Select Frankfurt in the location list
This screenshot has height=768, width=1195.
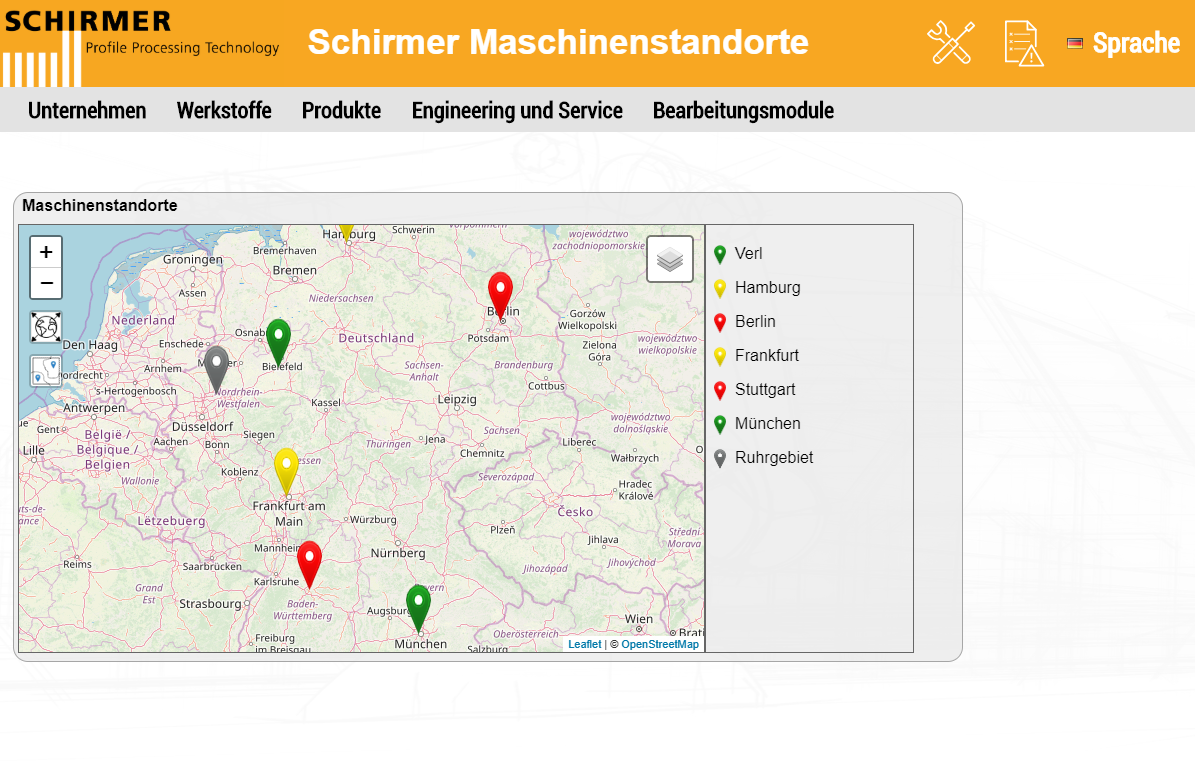pyautogui.click(x=767, y=356)
